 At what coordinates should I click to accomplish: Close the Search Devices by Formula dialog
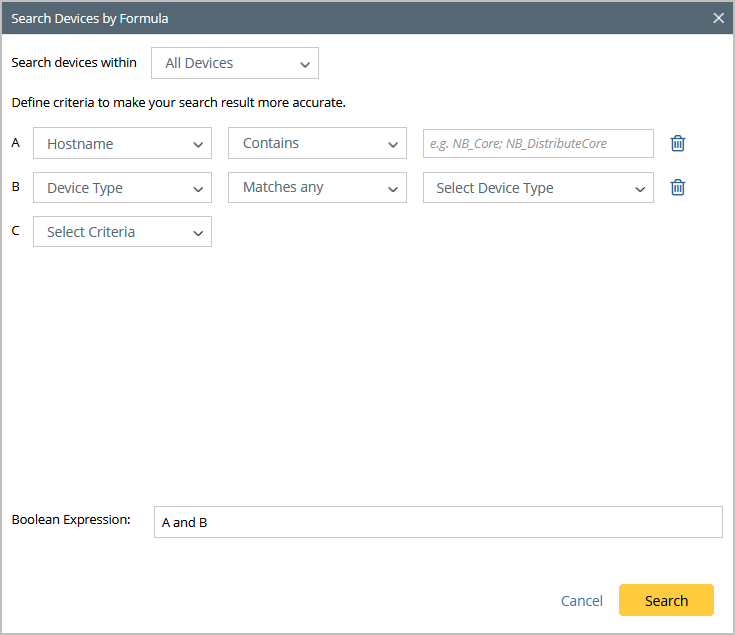click(x=718, y=18)
